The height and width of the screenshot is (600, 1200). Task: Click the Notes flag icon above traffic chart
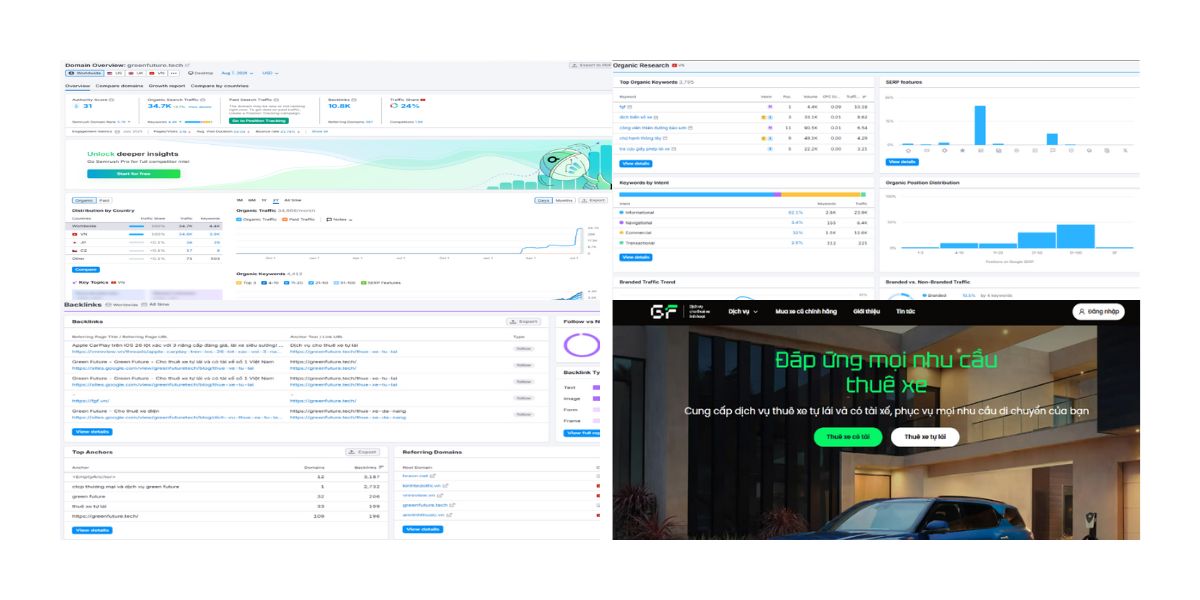[328, 219]
